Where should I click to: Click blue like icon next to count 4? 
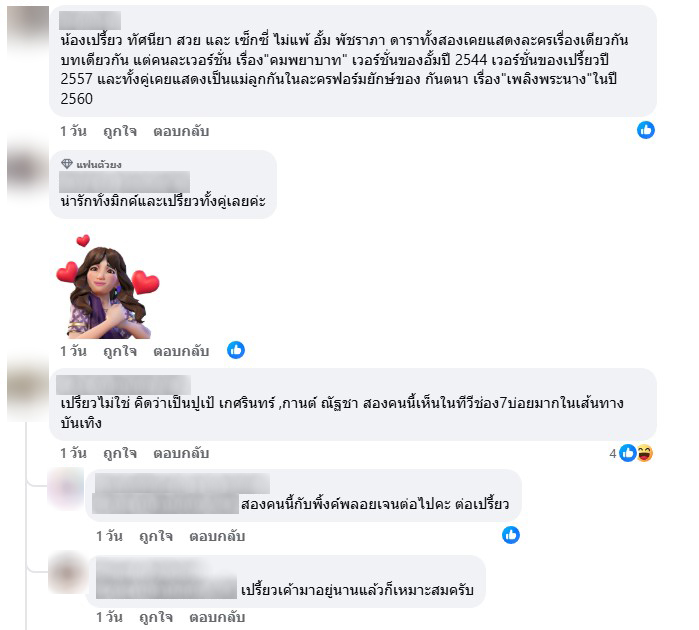coord(628,453)
